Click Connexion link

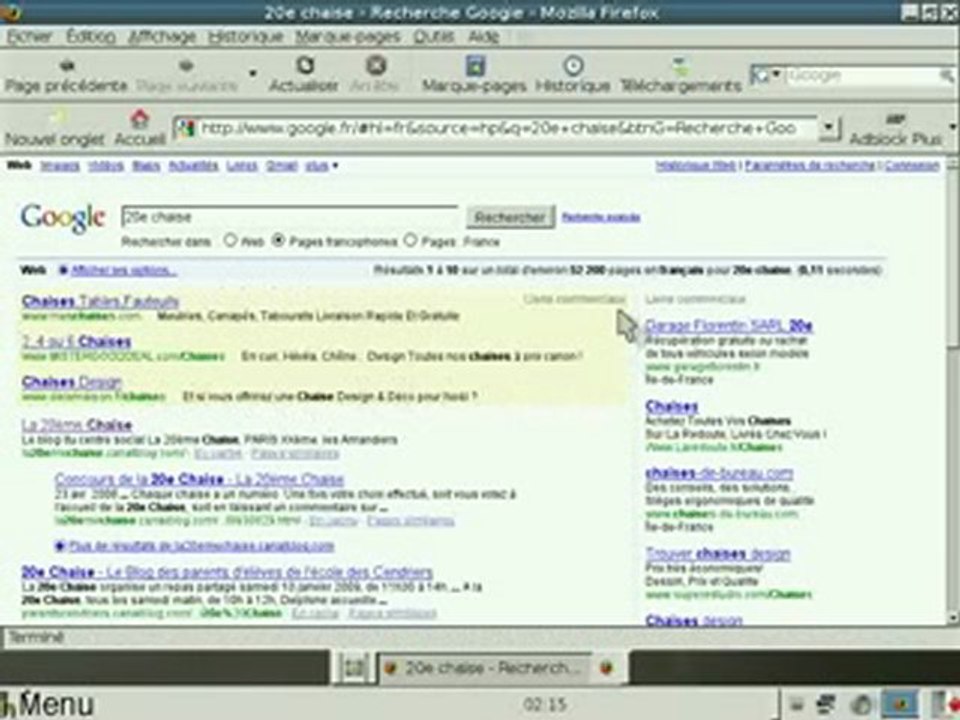click(x=912, y=166)
